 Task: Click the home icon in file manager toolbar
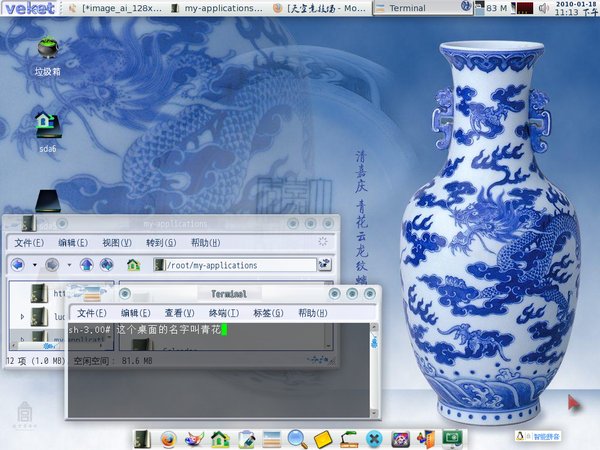[134, 265]
